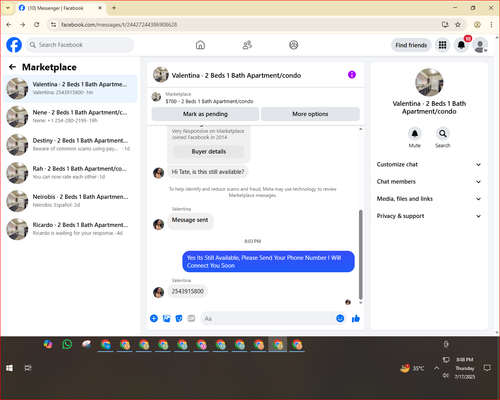Click the Mark as pending button

click(205, 114)
